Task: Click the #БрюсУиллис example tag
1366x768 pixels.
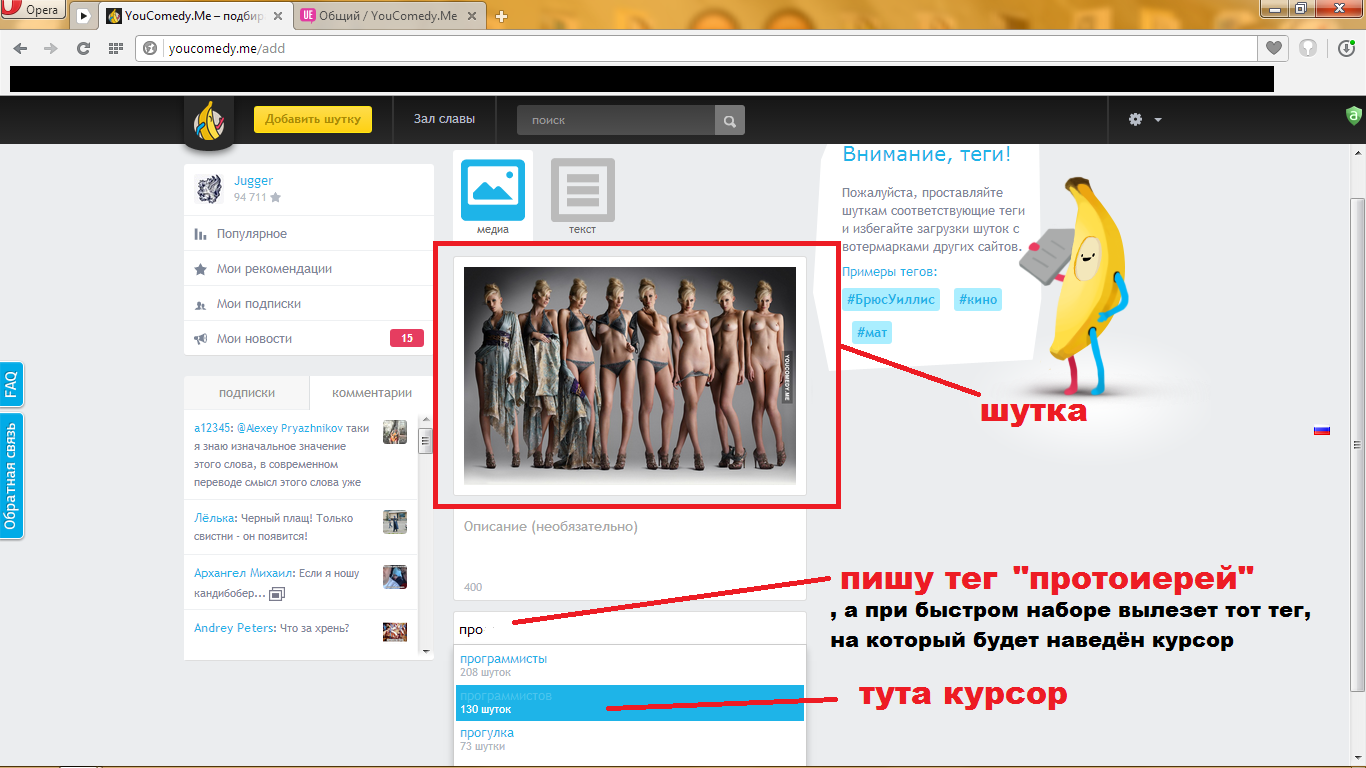Action: pyautogui.click(x=891, y=299)
